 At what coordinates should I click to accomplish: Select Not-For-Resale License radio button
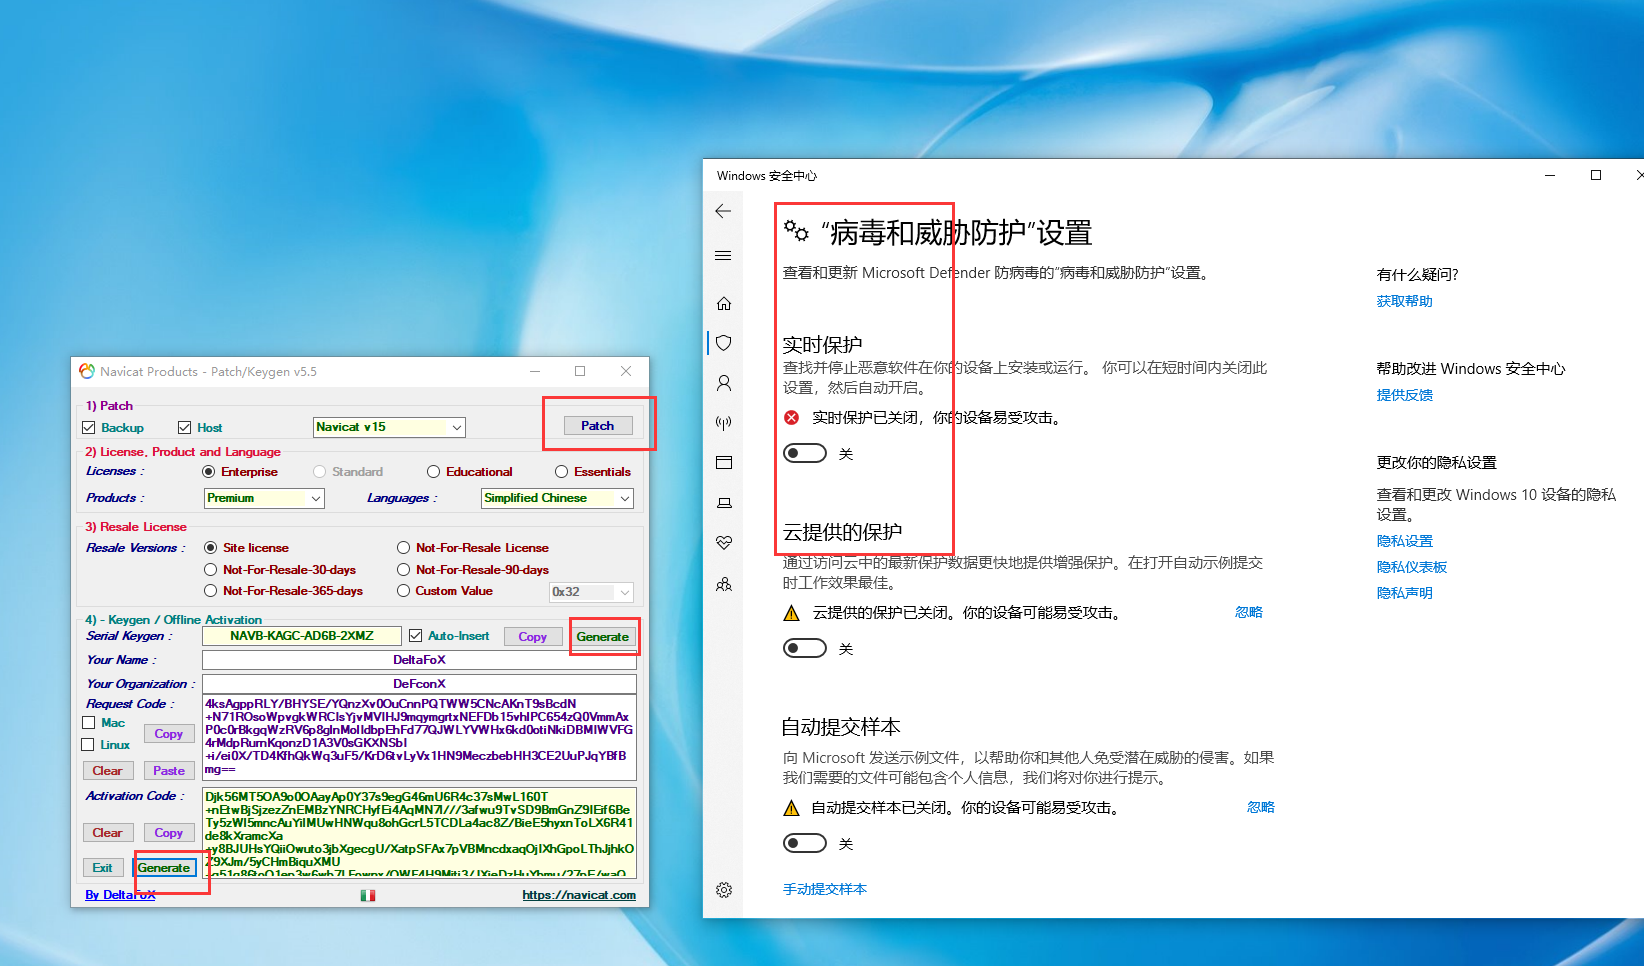point(404,548)
